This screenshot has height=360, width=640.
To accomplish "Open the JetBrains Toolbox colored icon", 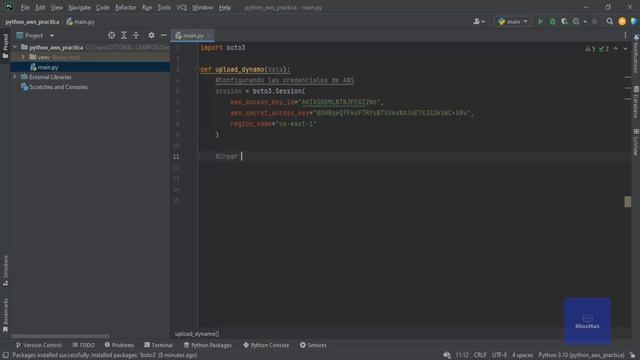I will tap(633, 21).
